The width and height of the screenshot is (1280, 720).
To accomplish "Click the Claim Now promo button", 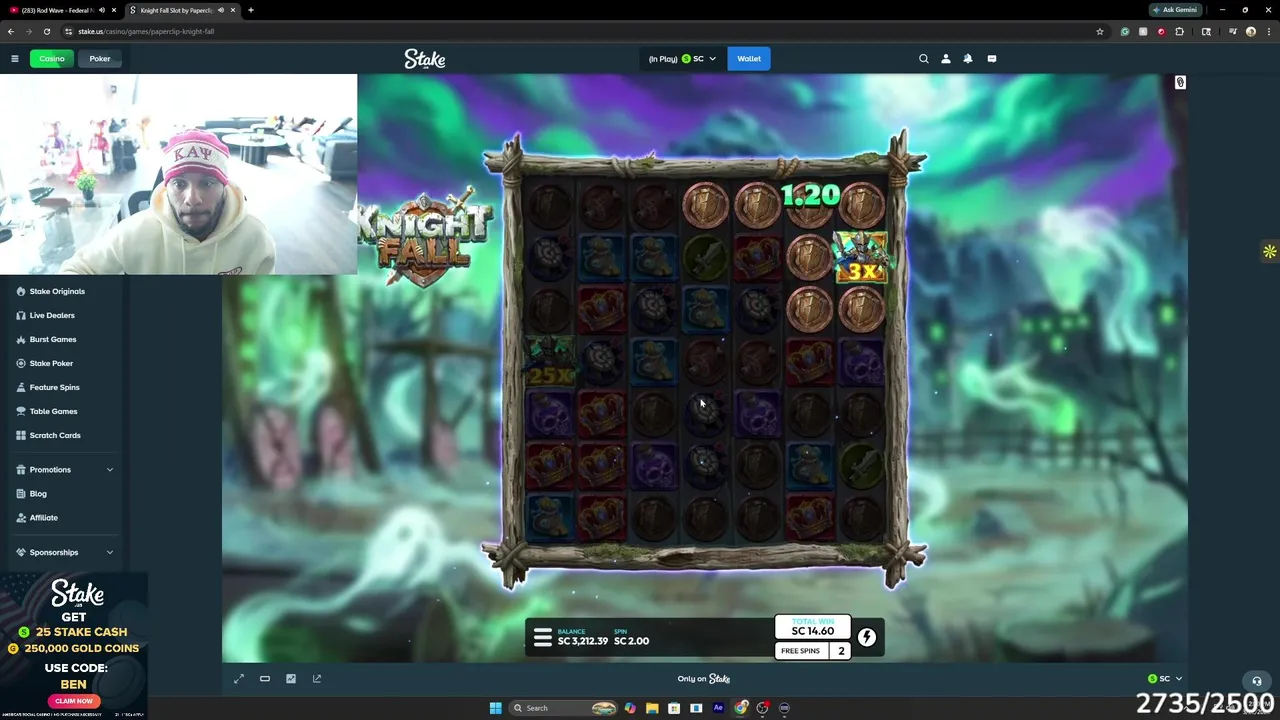I will (x=74, y=701).
